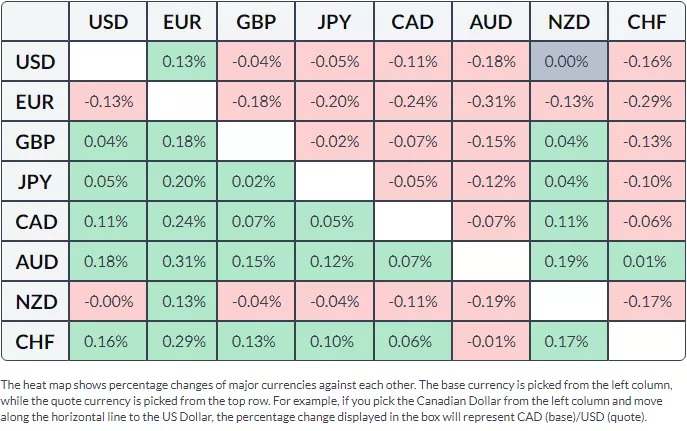Click the gray 0.00% USD/NZD cell
The height and width of the screenshot is (431, 687).
coord(569,61)
